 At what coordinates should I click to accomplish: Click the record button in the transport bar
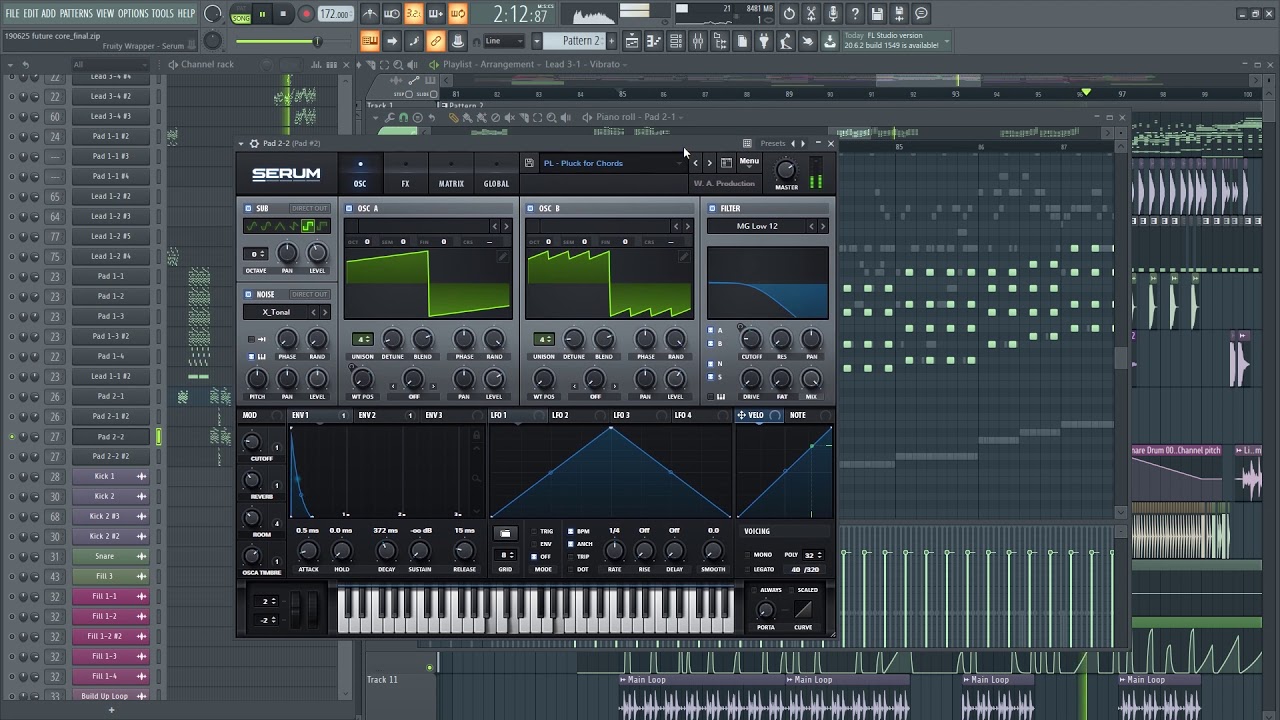point(306,14)
